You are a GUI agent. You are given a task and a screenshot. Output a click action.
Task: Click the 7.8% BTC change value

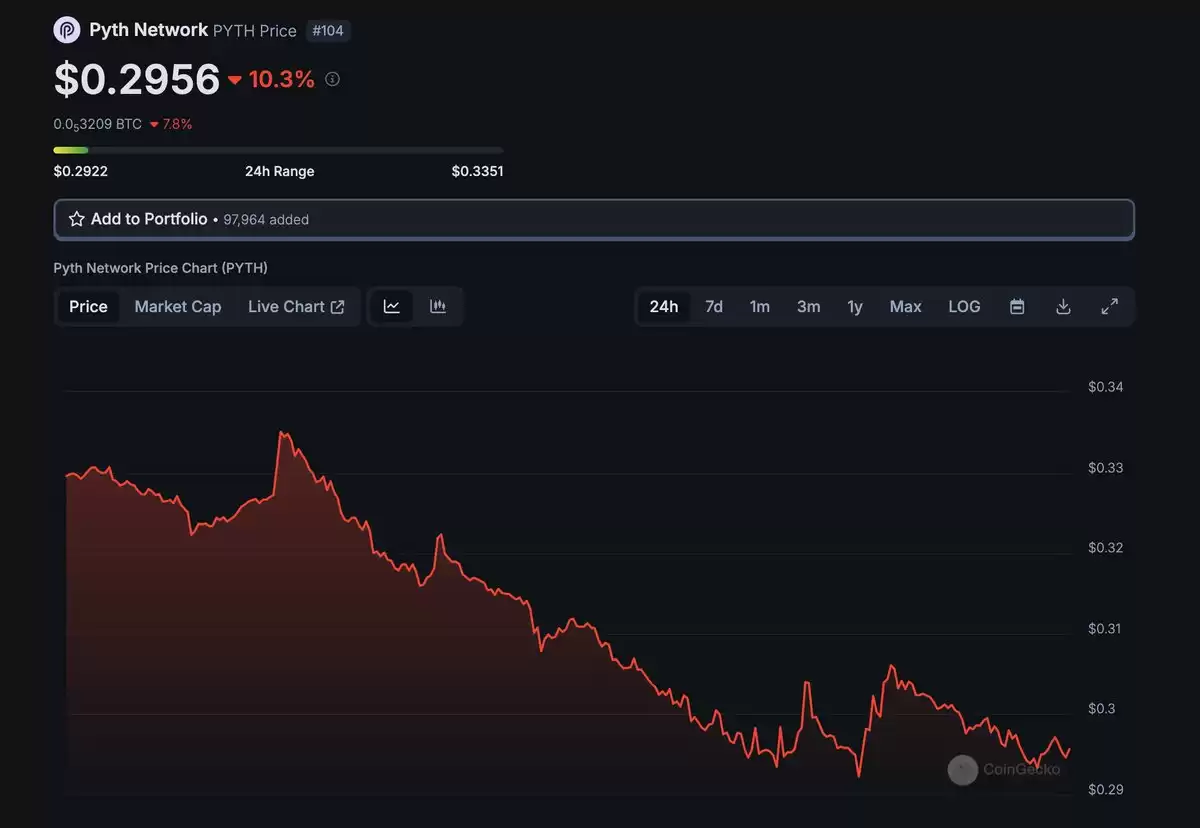(x=171, y=125)
